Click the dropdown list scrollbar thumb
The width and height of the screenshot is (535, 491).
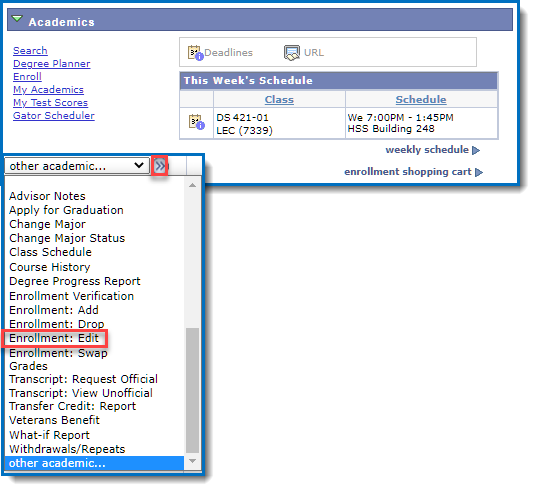click(192, 390)
